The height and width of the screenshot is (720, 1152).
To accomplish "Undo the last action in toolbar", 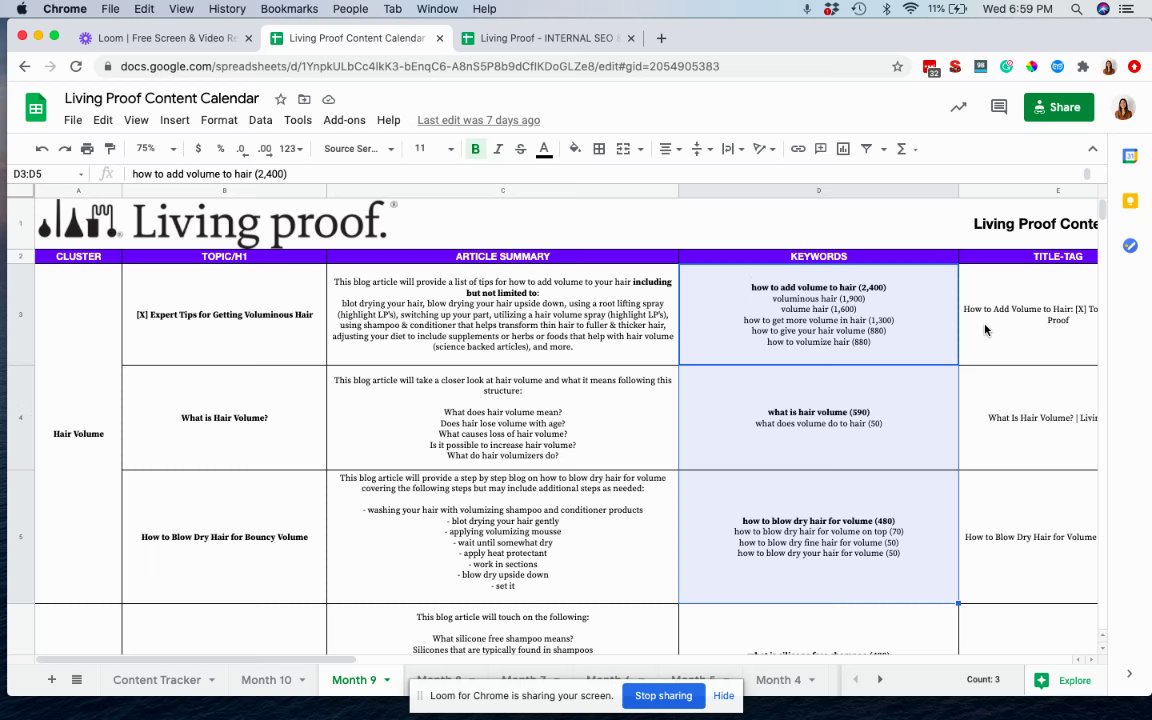I will pos(42,149).
